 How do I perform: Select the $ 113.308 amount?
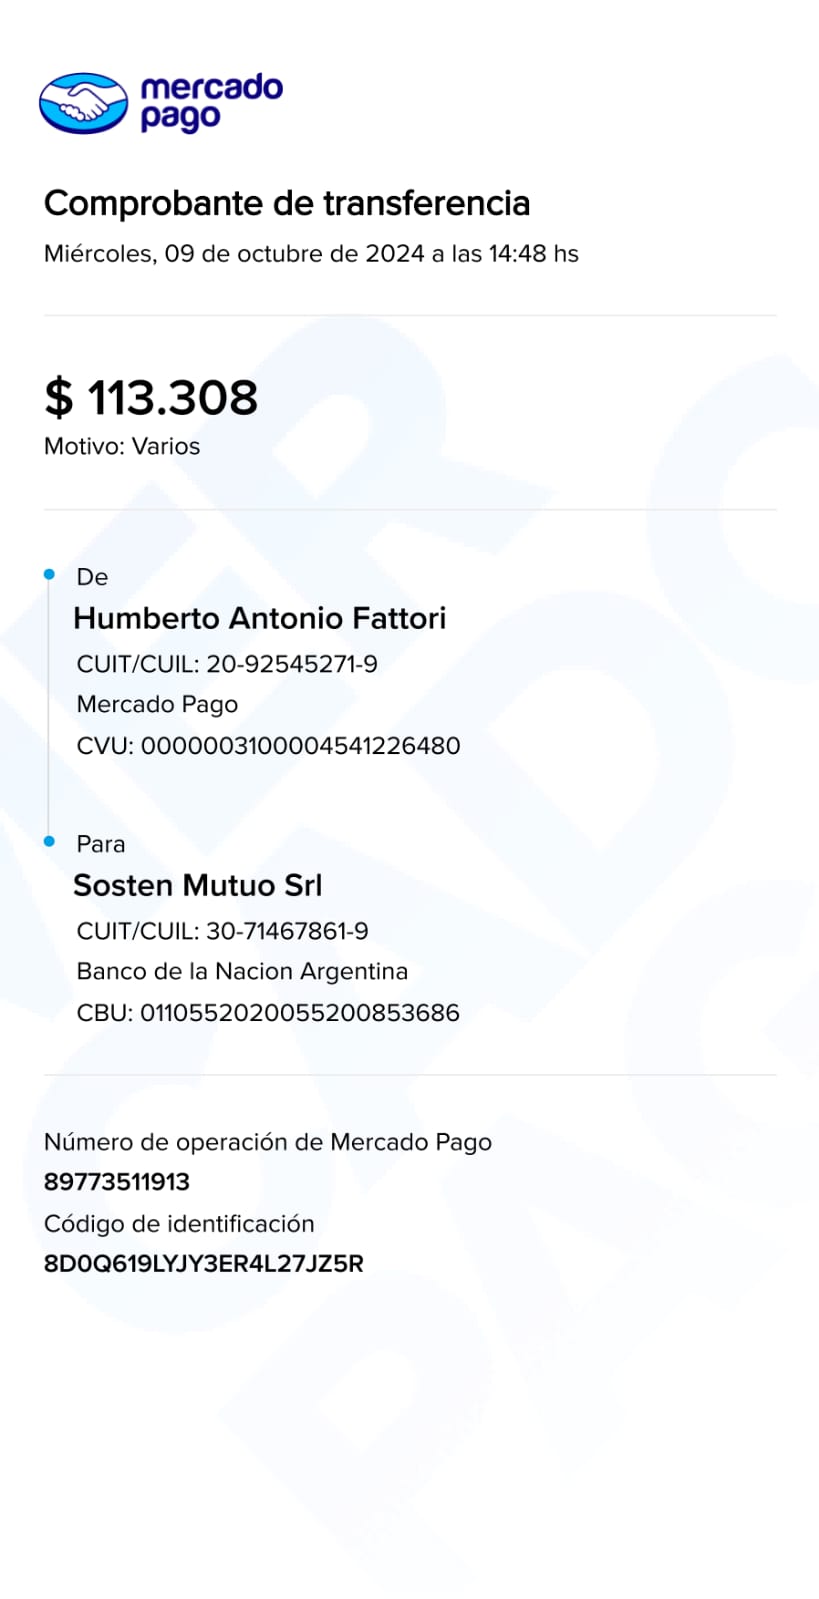tap(151, 397)
